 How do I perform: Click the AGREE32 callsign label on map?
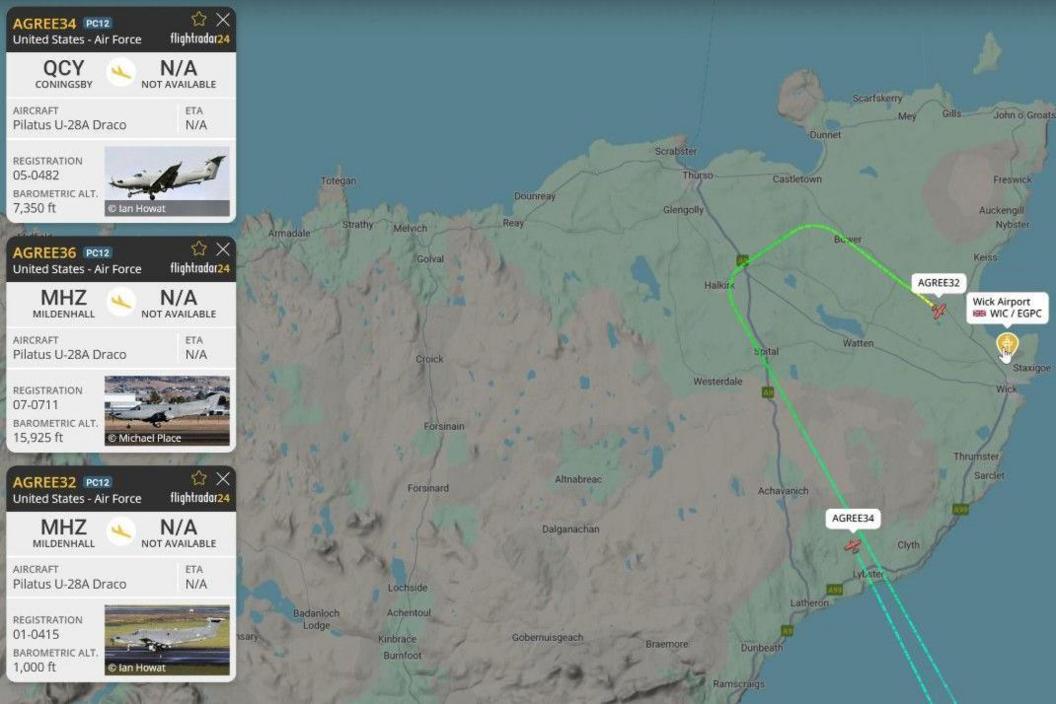pyautogui.click(x=938, y=283)
